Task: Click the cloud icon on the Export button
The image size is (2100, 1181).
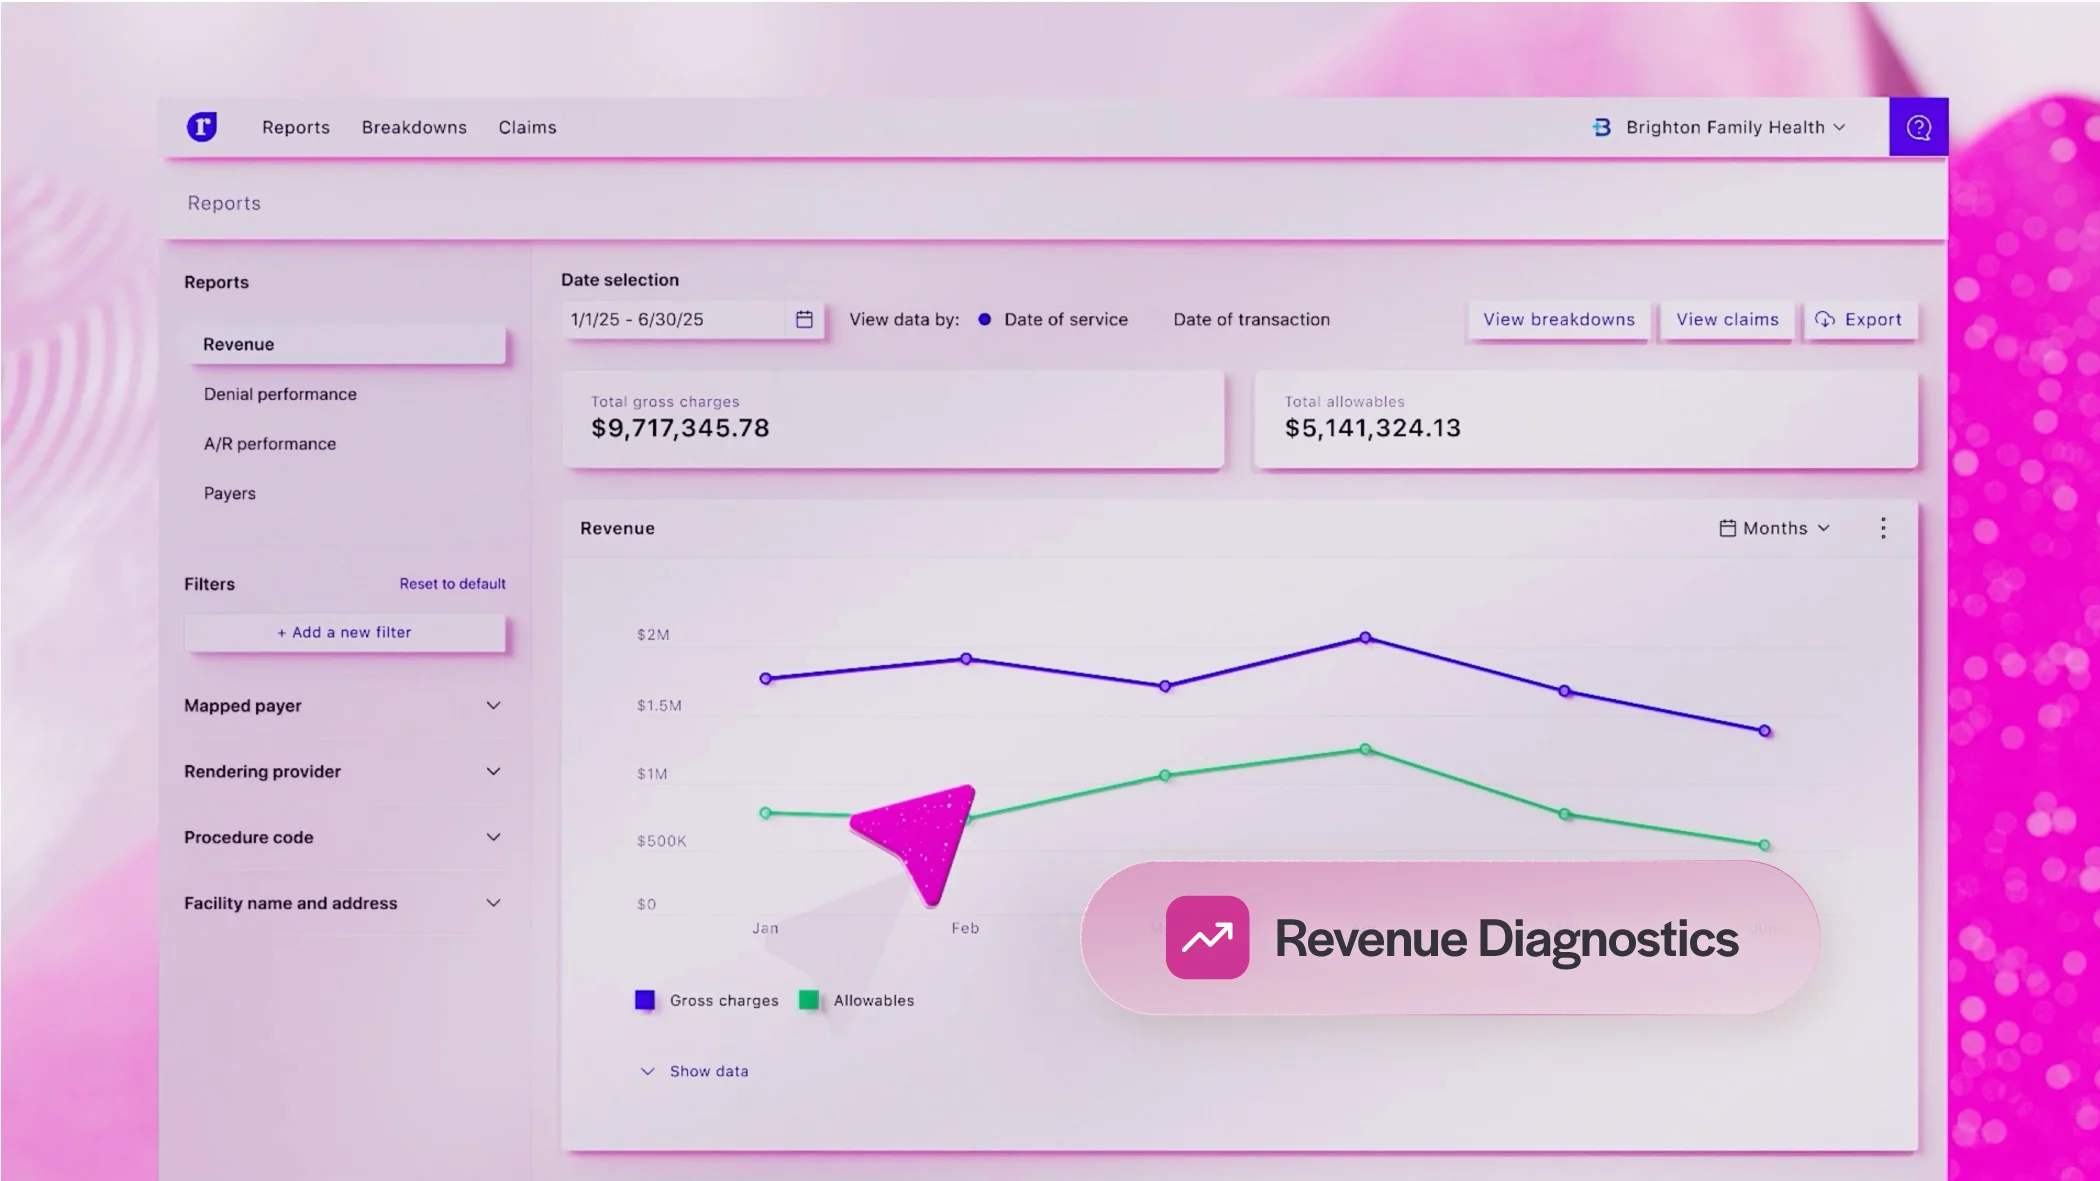Action: [1825, 319]
